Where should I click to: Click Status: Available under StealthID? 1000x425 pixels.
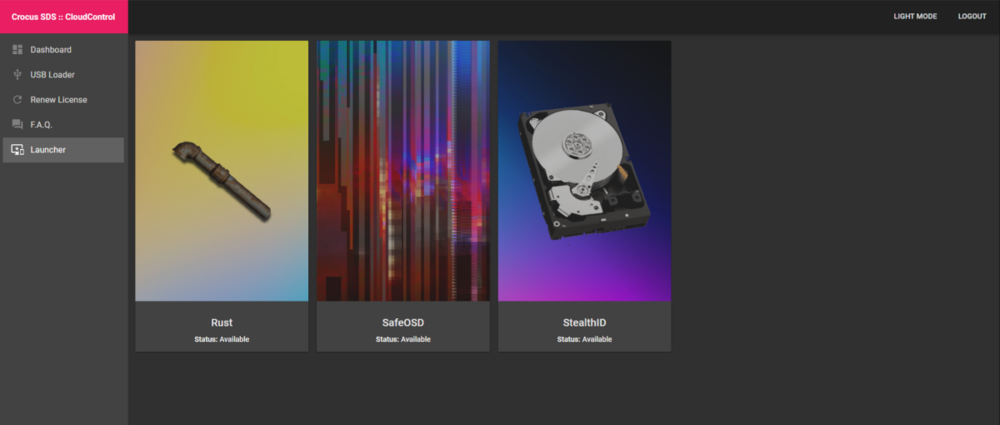pyautogui.click(x=584, y=339)
